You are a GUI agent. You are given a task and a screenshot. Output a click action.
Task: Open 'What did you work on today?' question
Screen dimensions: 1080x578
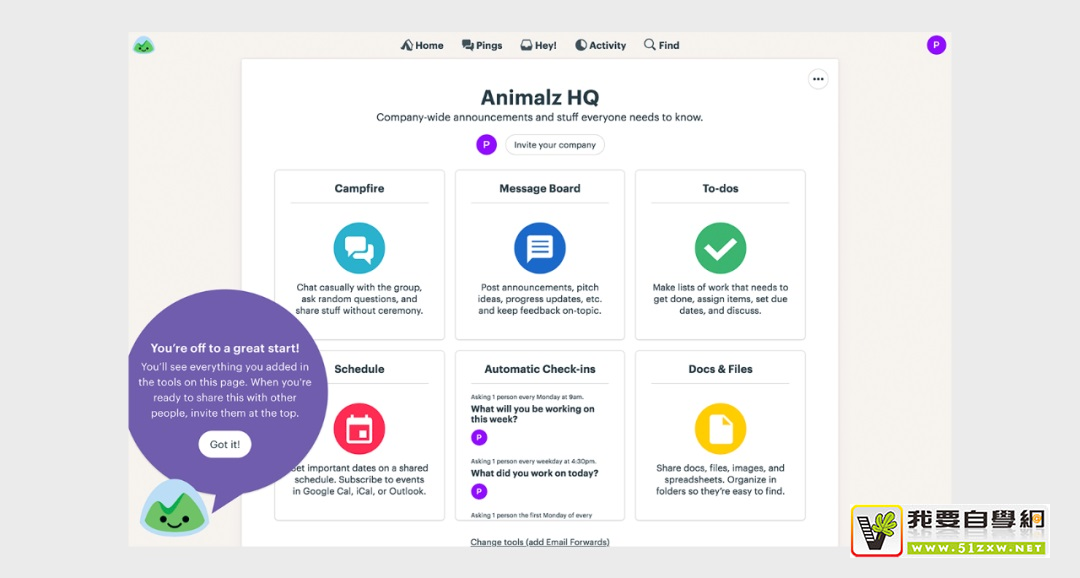click(534, 473)
